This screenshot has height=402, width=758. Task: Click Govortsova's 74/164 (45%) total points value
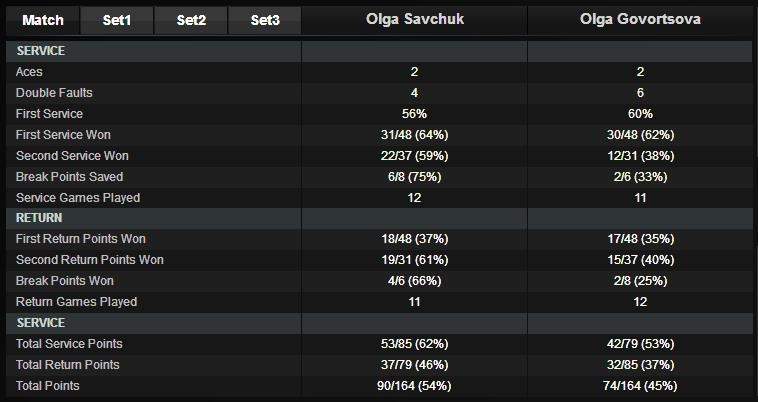pyautogui.click(x=640, y=386)
